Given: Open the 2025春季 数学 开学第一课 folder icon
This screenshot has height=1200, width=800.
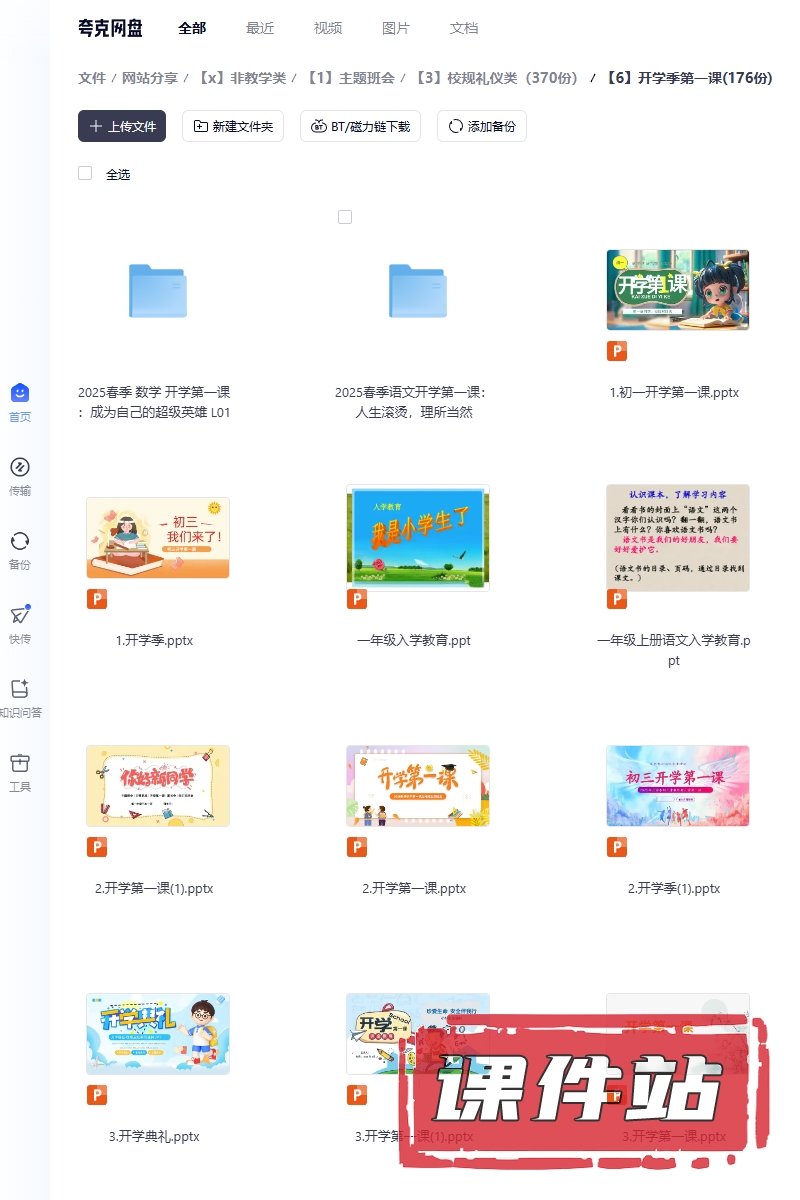Looking at the screenshot, I should (157, 290).
